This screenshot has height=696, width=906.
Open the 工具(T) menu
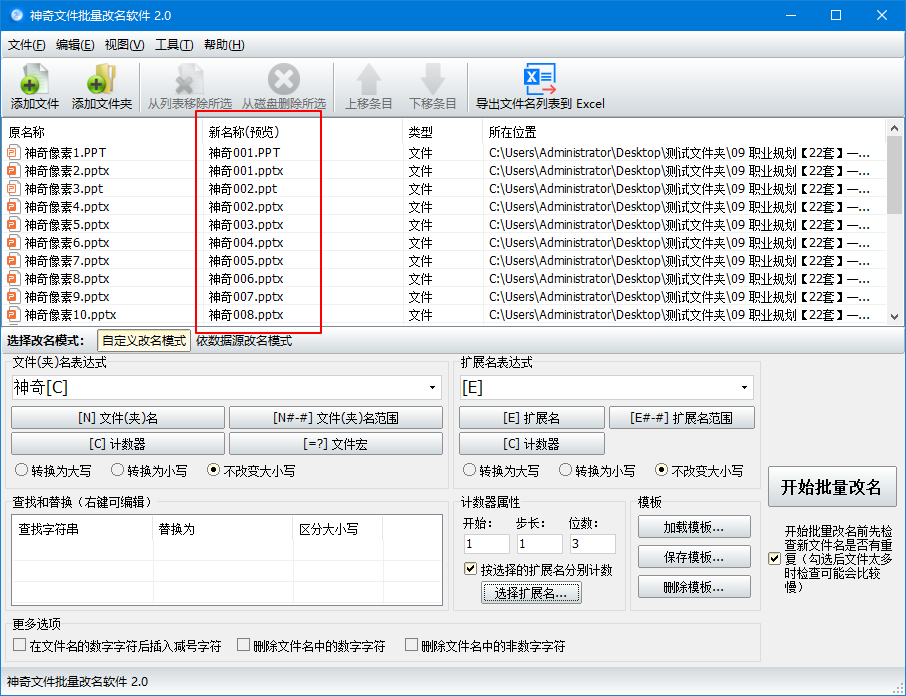(x=174, y=44)
